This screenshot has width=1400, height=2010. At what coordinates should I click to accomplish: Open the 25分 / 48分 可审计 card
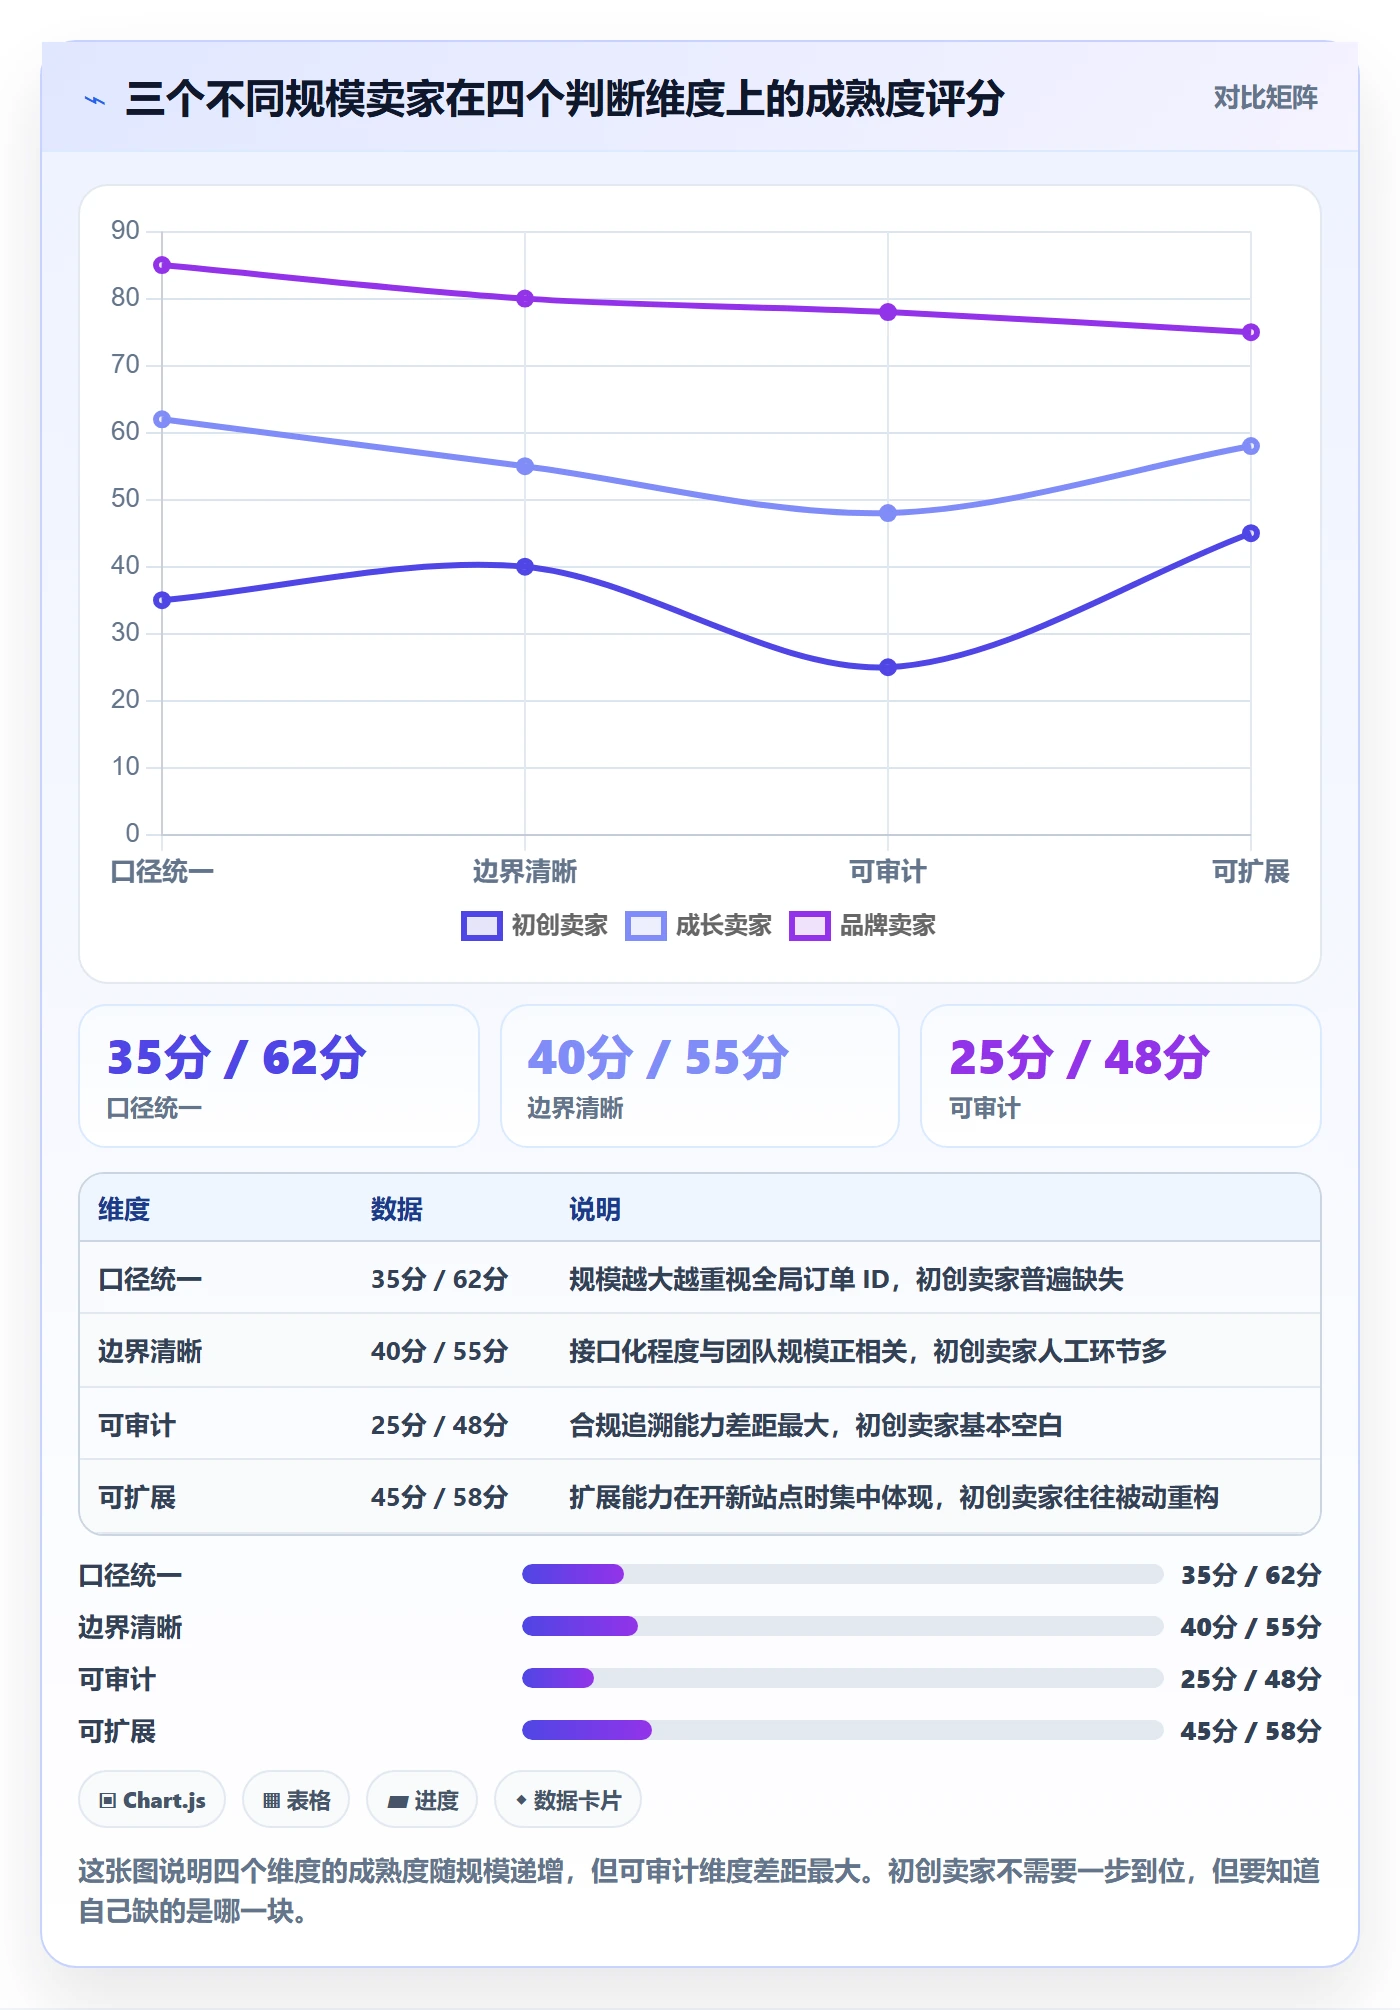[1121, 1076]
